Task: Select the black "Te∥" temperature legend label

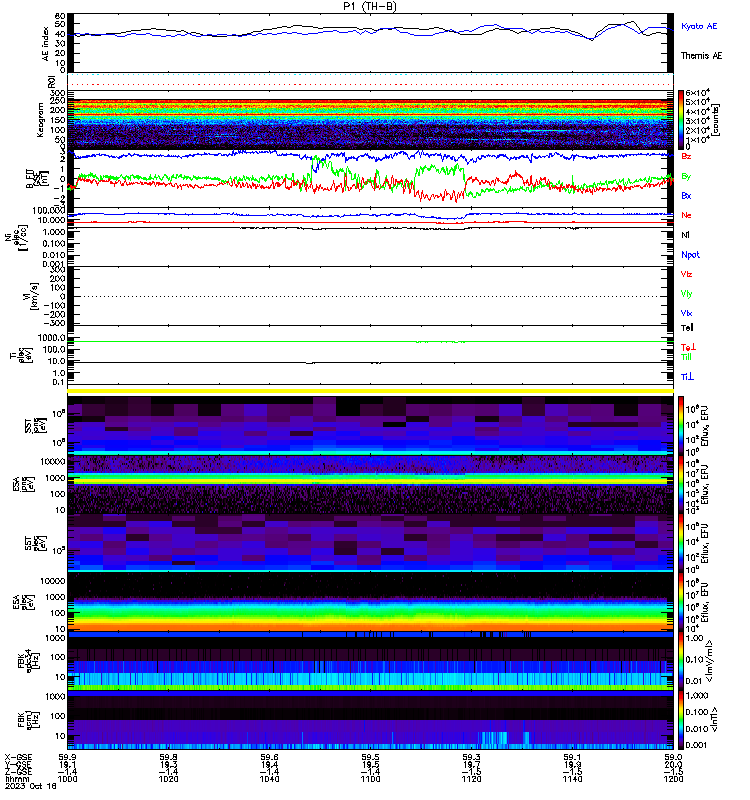Action: point(687,328)
